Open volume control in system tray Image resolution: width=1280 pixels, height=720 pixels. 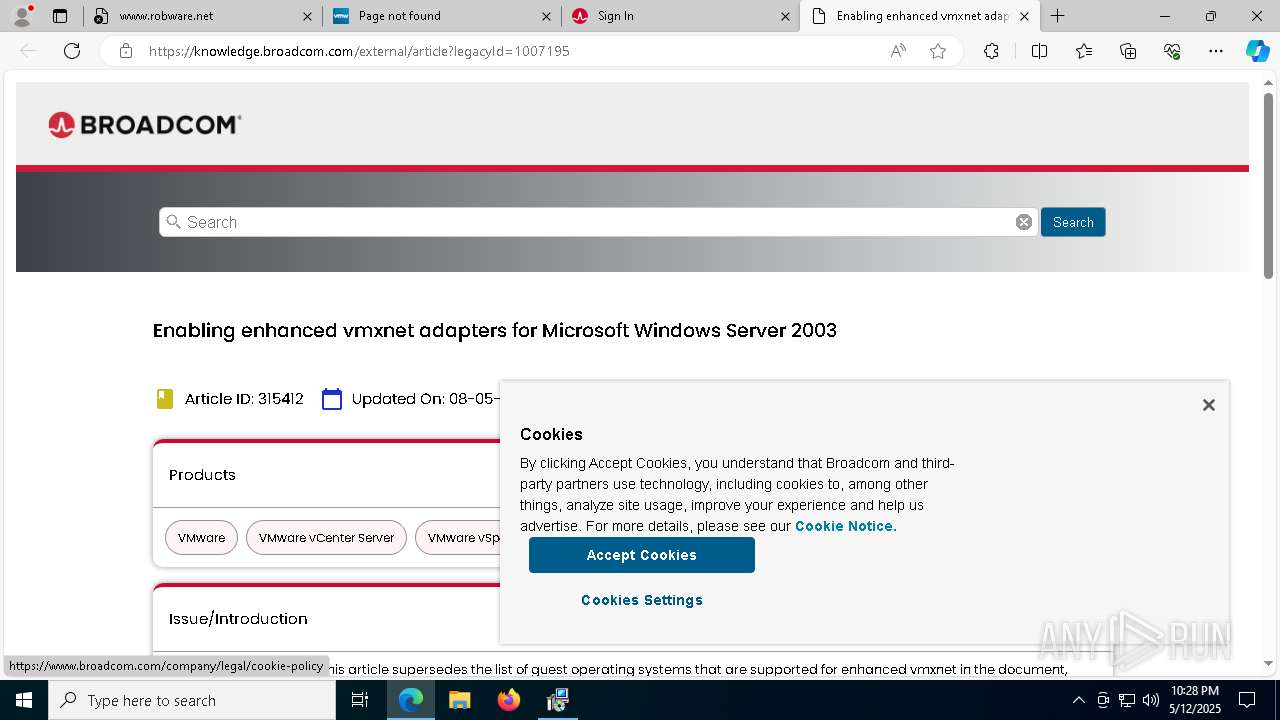1151,700
